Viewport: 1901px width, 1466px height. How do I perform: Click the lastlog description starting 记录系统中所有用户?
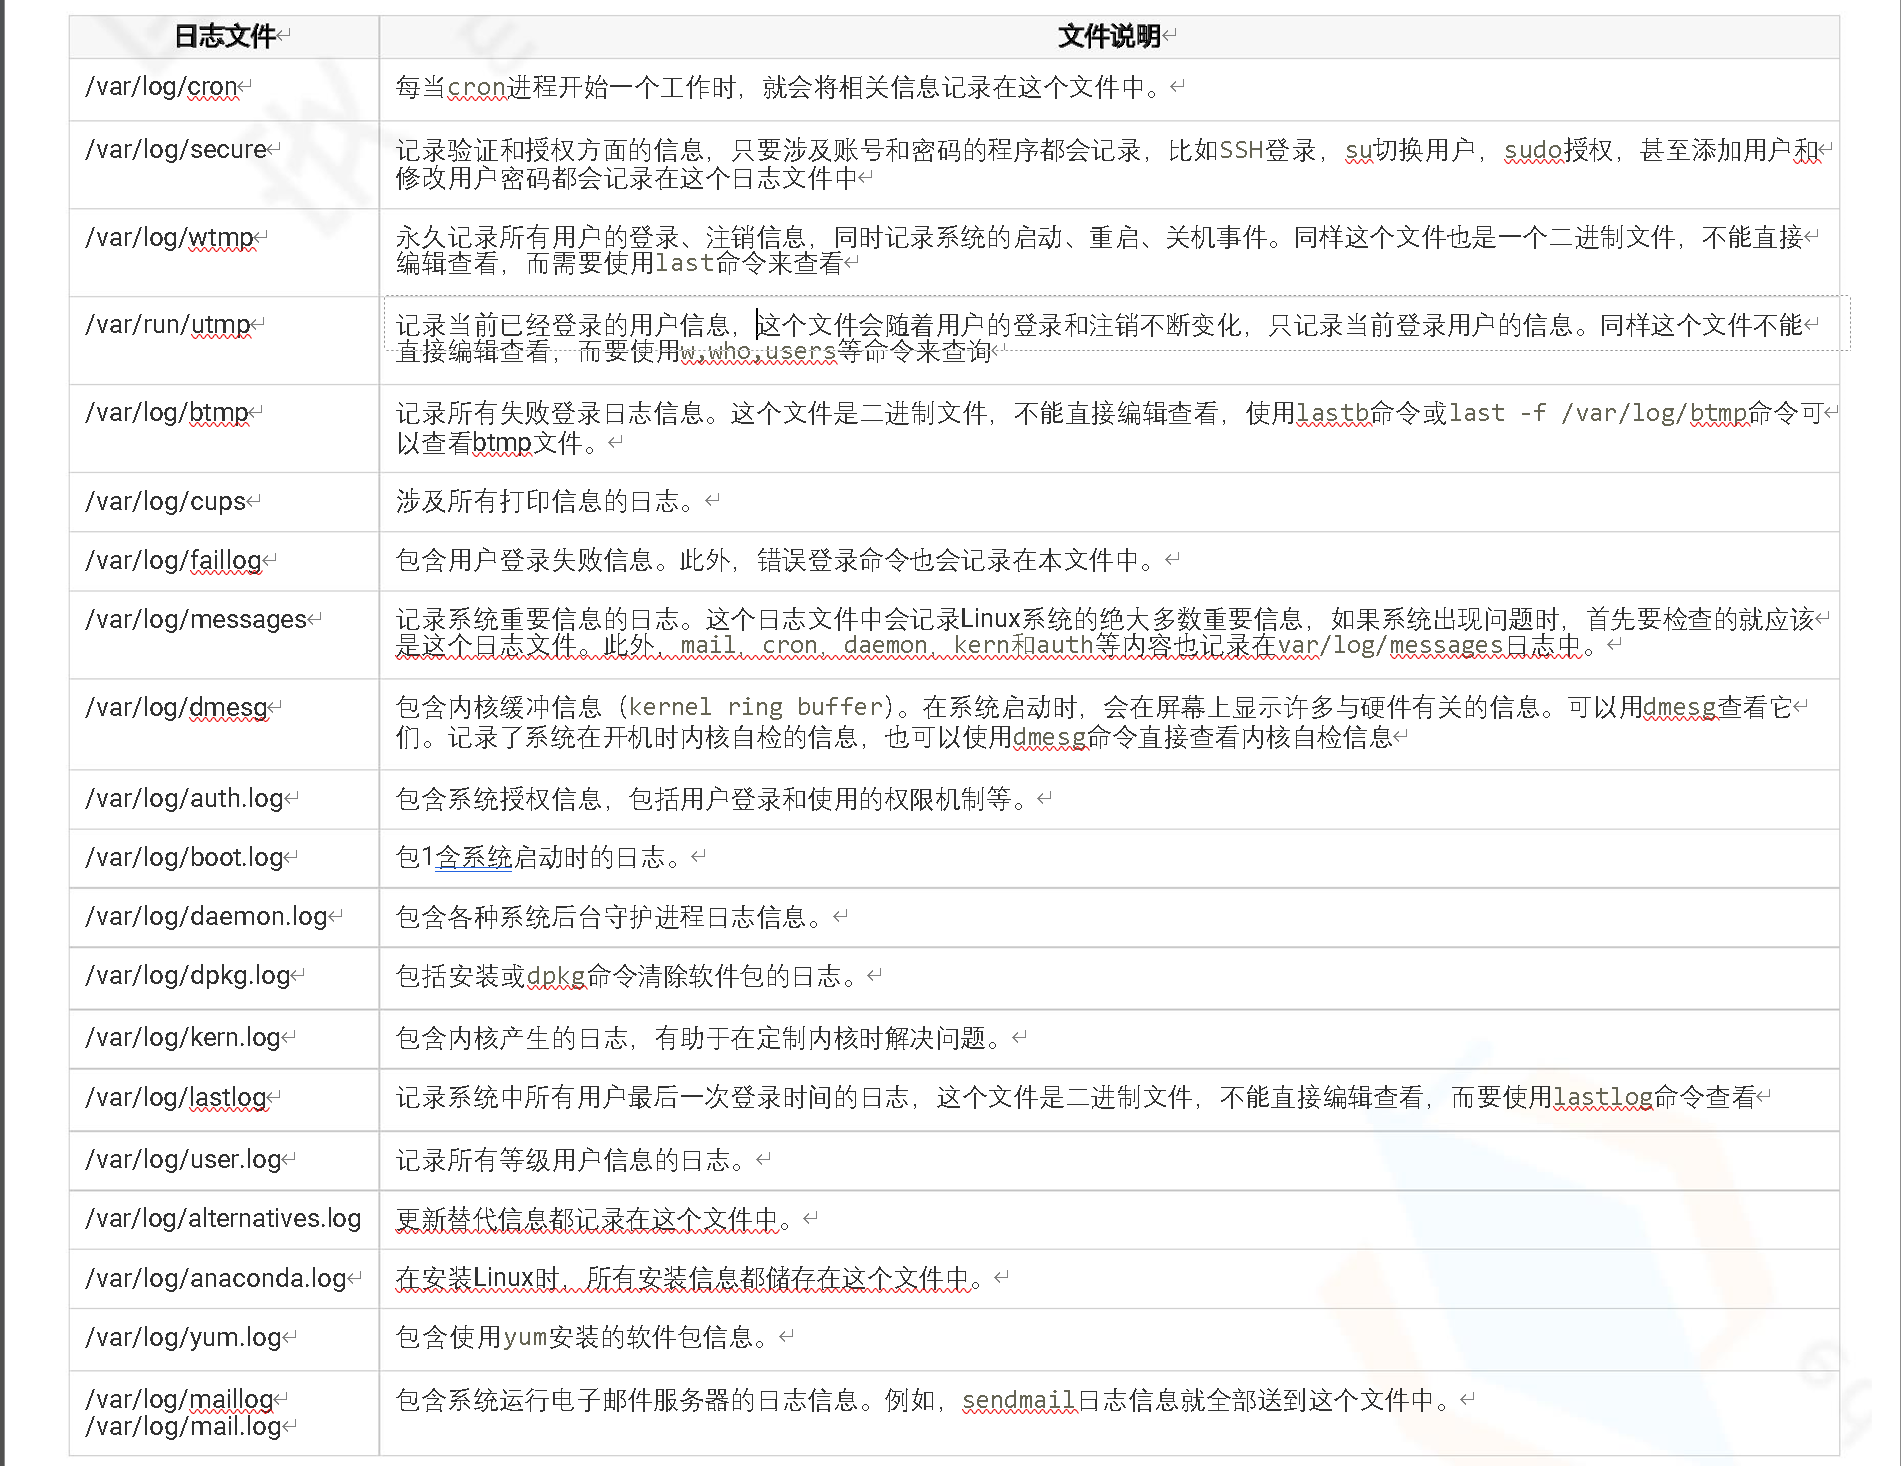1075,1097
